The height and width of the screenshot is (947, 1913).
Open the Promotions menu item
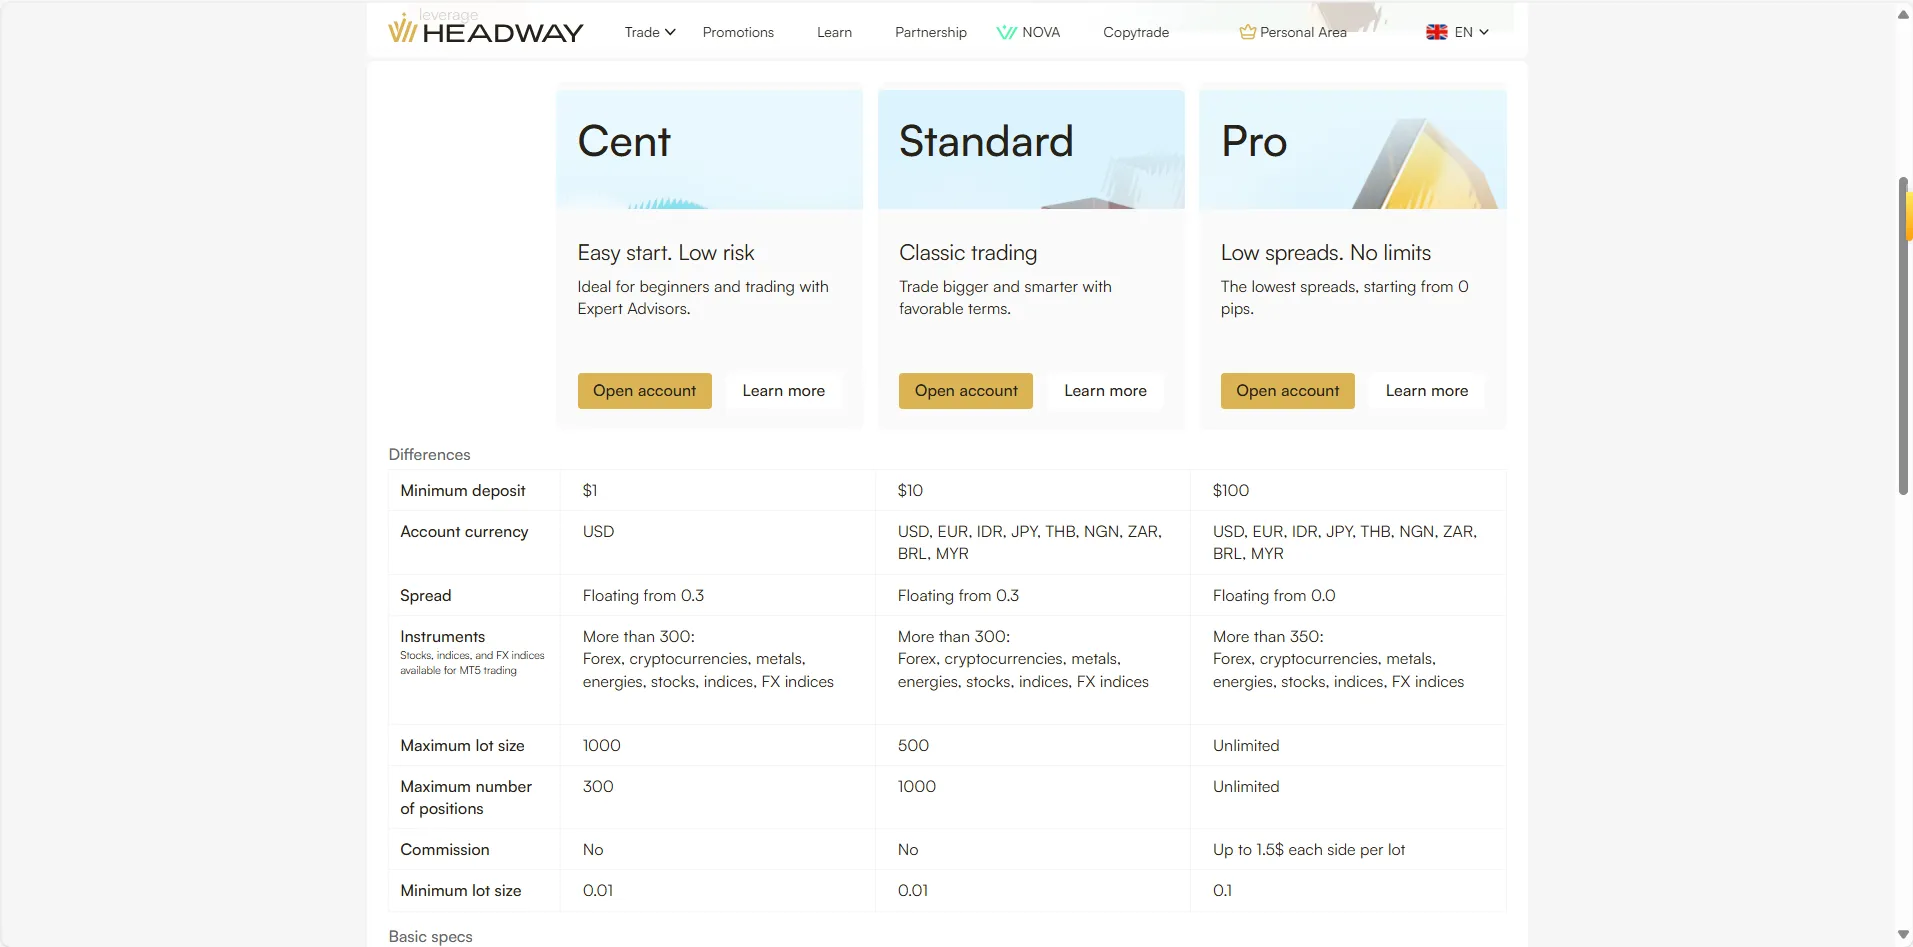(x=738, y=32)
